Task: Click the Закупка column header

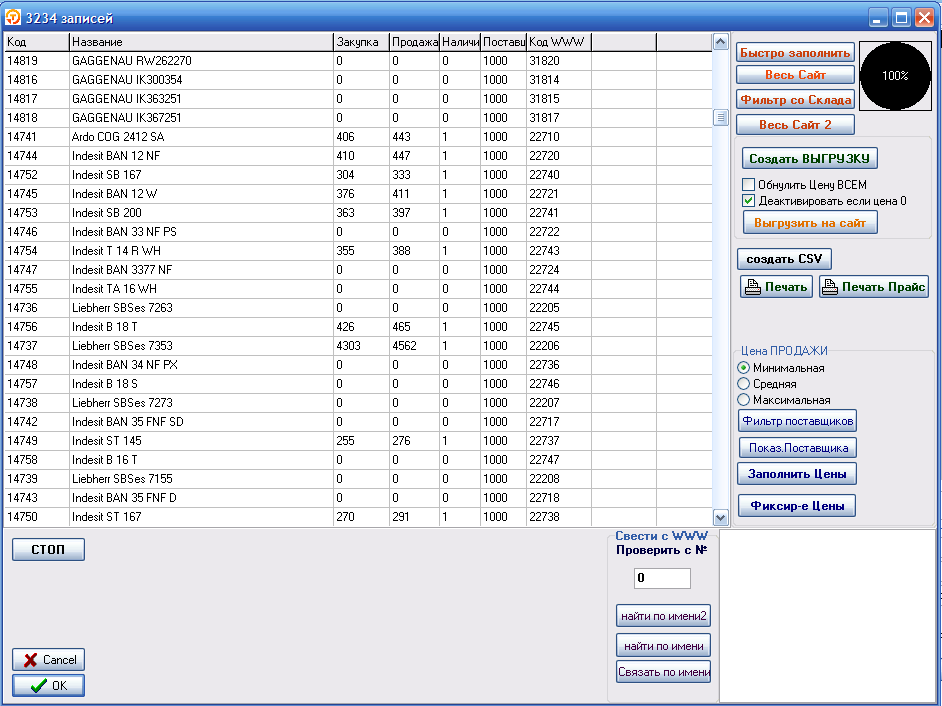Action: [360, 42]
